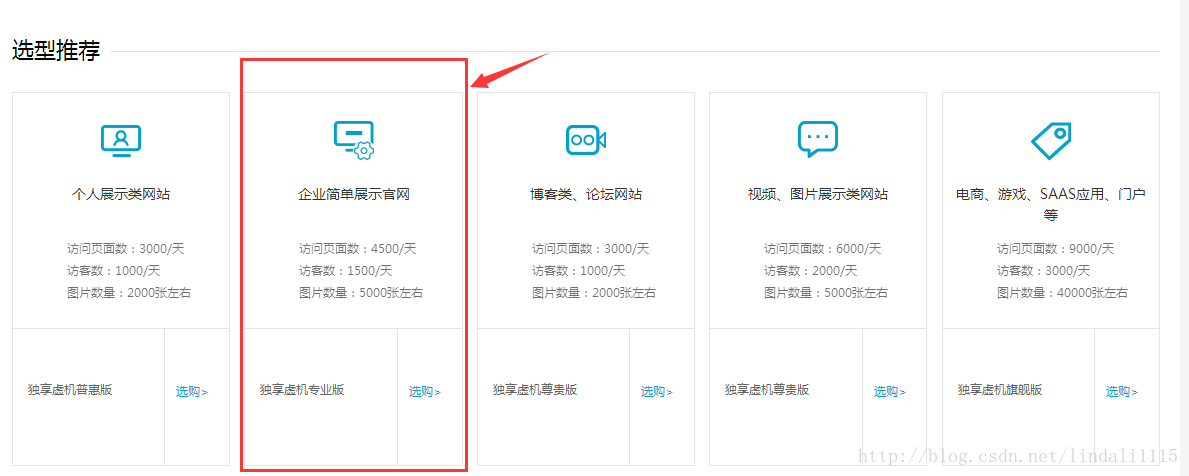This screenshot has width=1189, height=476.
Task: Click 独享虚机普惠版 plan name
Action: (x=70, y=390)
